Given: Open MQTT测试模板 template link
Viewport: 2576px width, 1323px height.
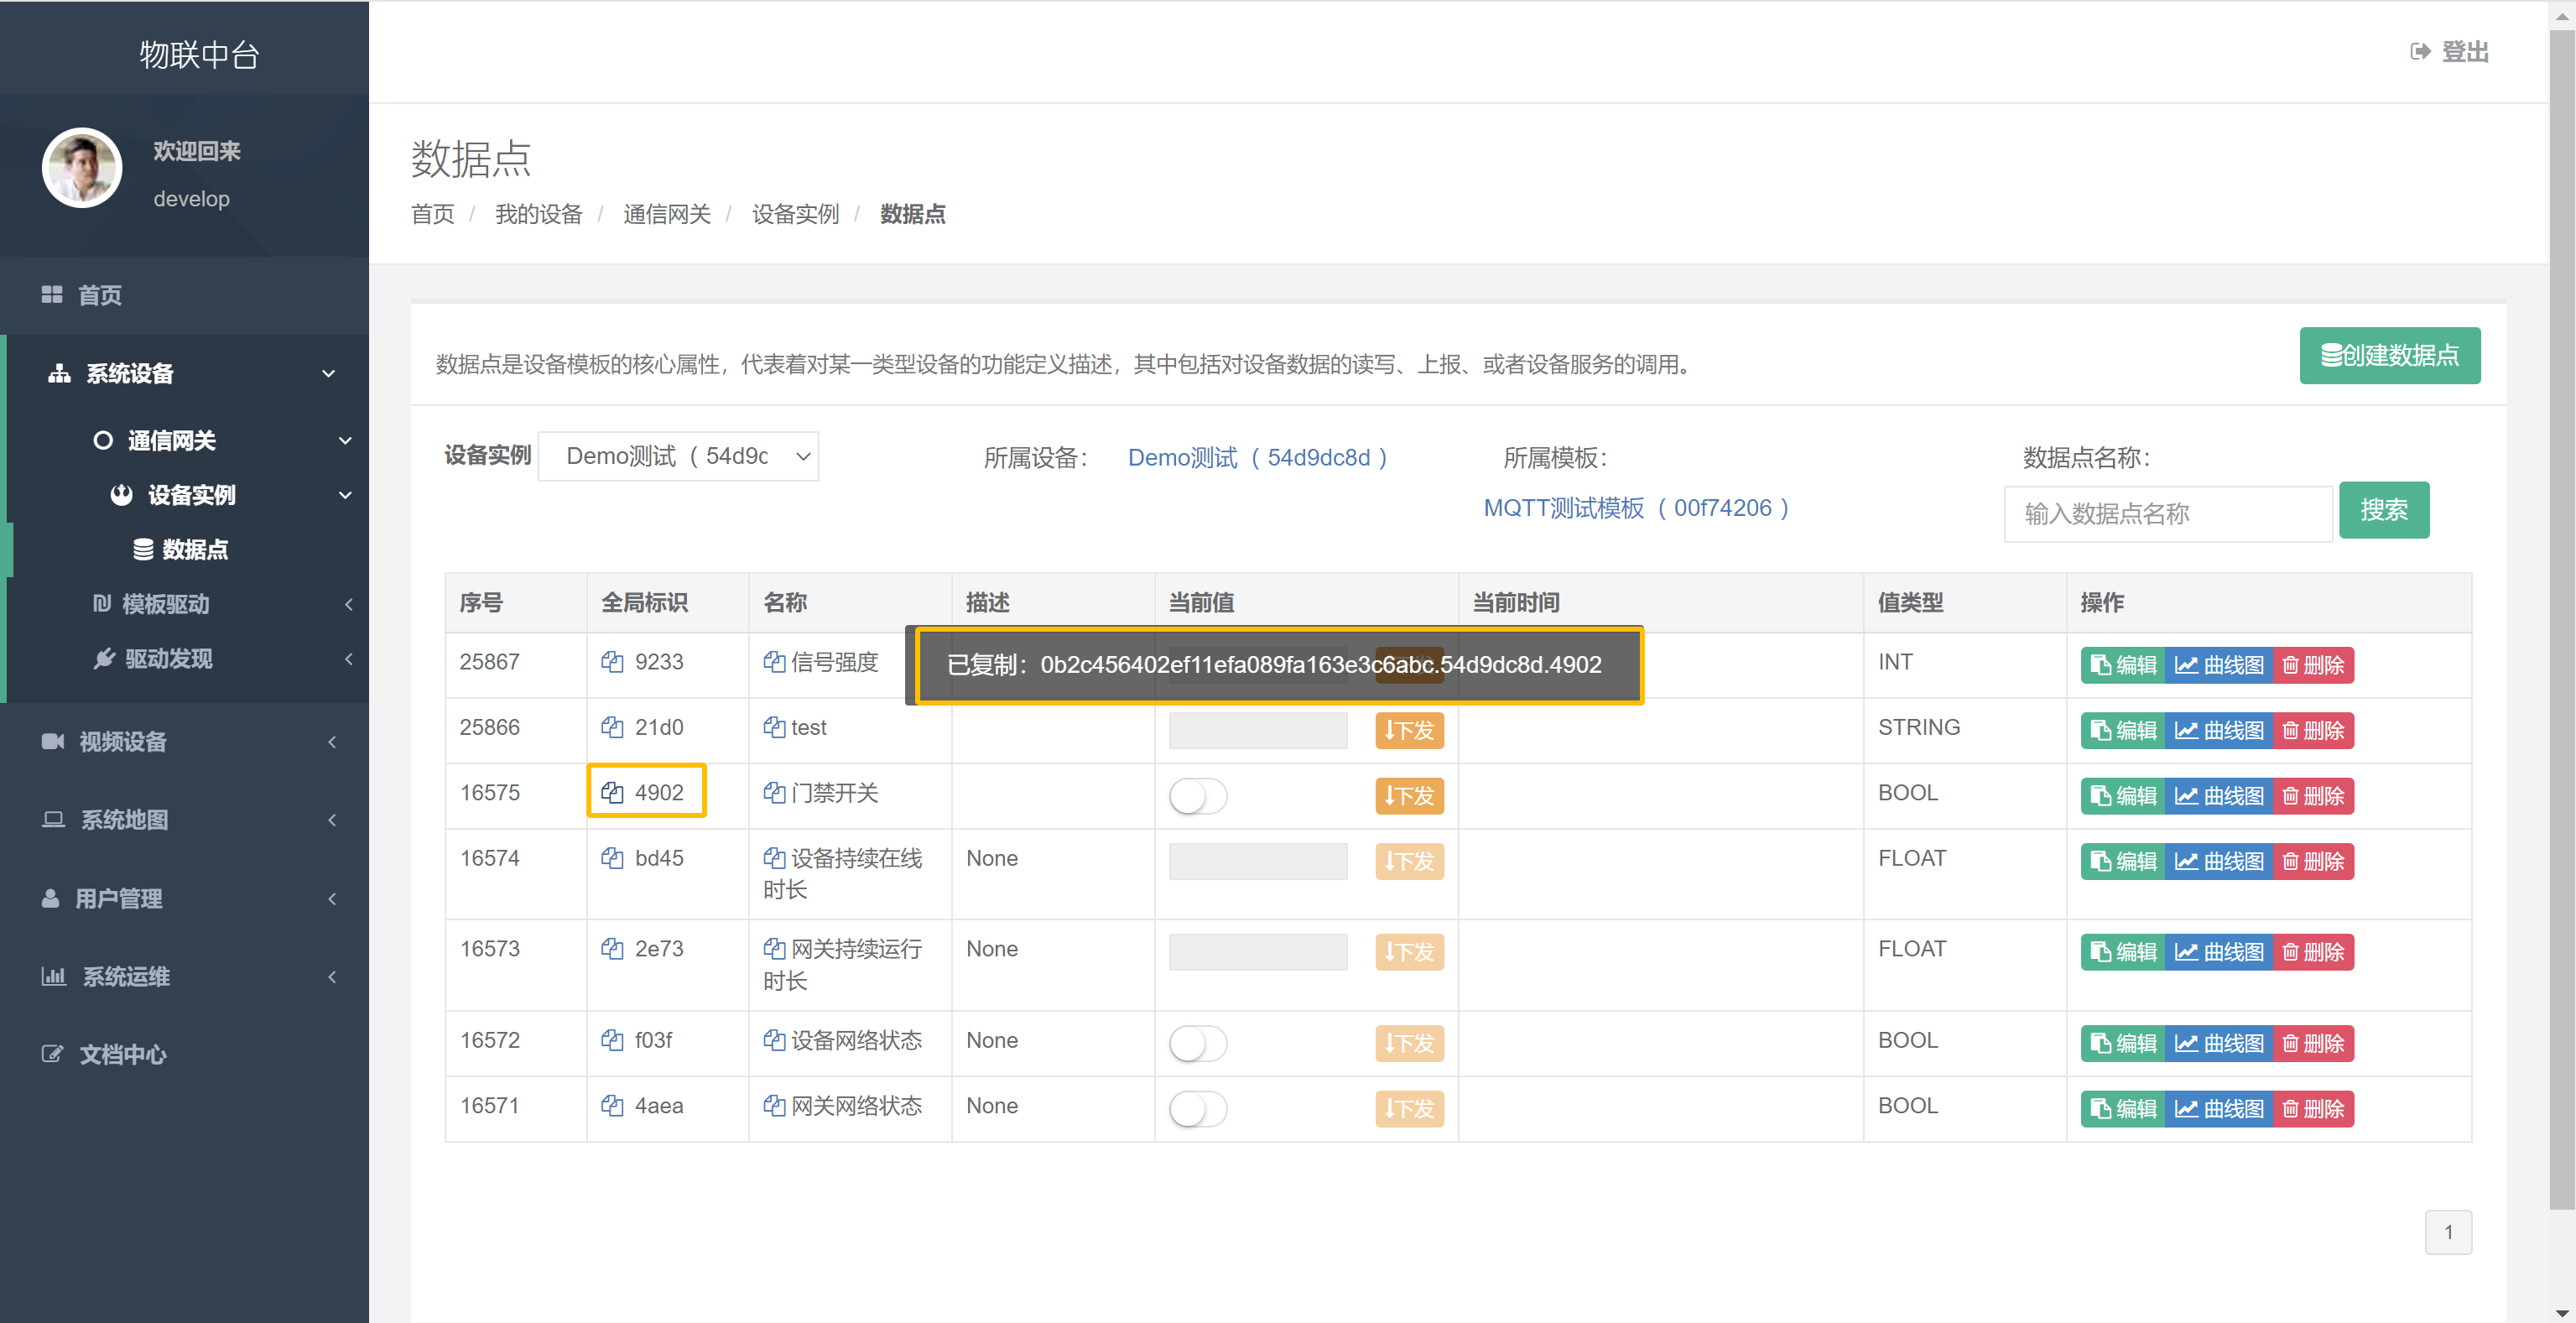Looking at the screenshot, I should [x=1635, y=508].
